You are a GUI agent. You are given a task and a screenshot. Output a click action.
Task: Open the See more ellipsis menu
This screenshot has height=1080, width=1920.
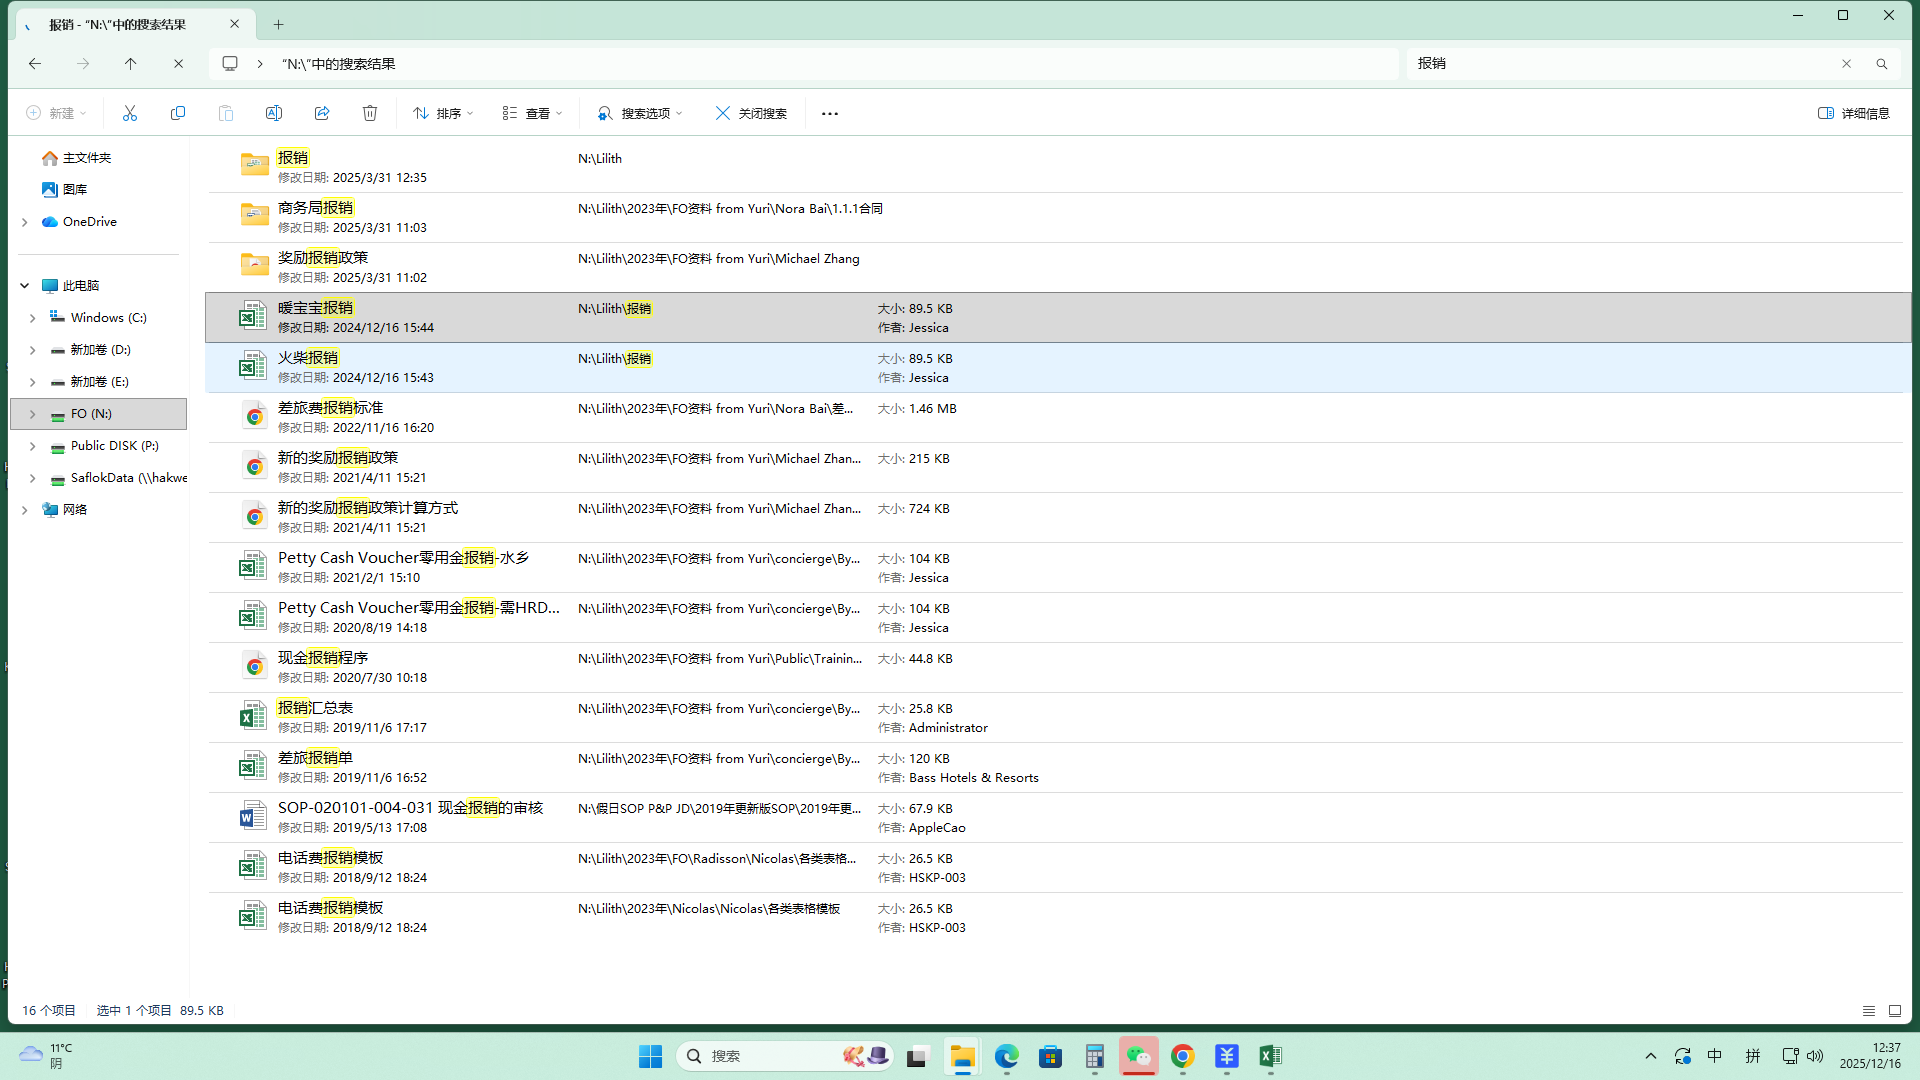[830, 113]
